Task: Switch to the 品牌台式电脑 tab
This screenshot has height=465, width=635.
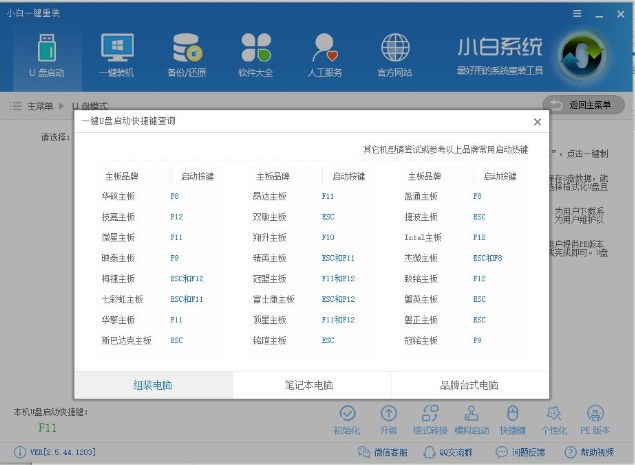Action: 469,385
